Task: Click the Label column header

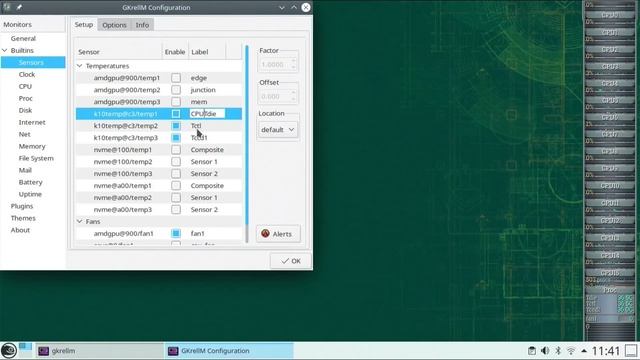Action: coord(207,52)
